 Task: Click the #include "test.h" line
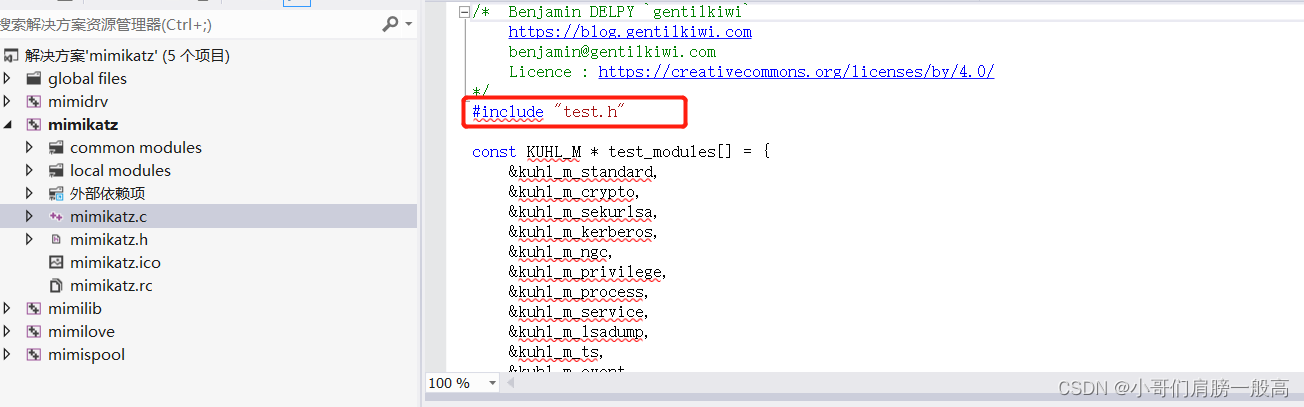pyautogui.click(x=548, y=112)
